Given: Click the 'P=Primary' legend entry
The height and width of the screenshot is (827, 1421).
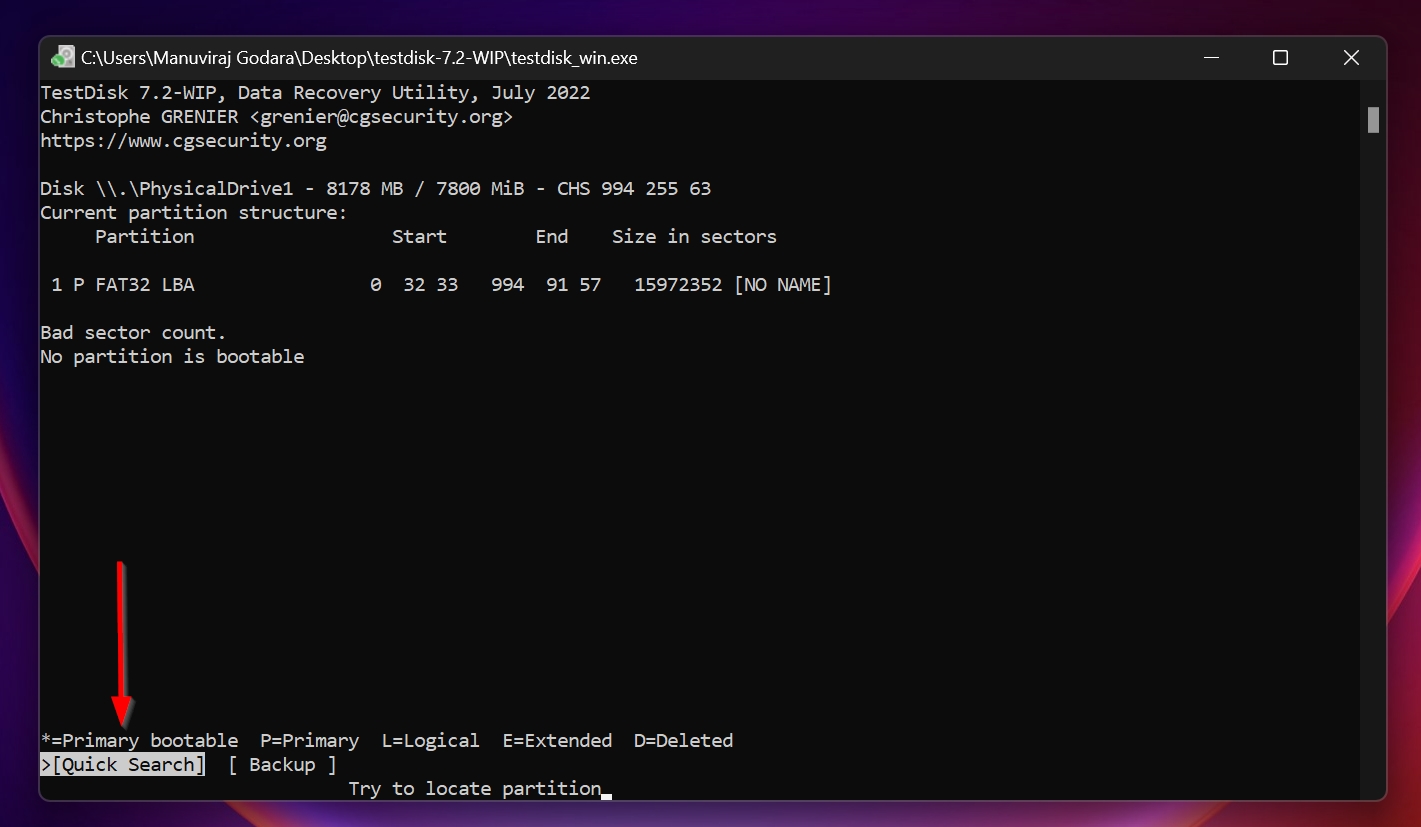Looking at the screenshot, I should pos(309,741).
